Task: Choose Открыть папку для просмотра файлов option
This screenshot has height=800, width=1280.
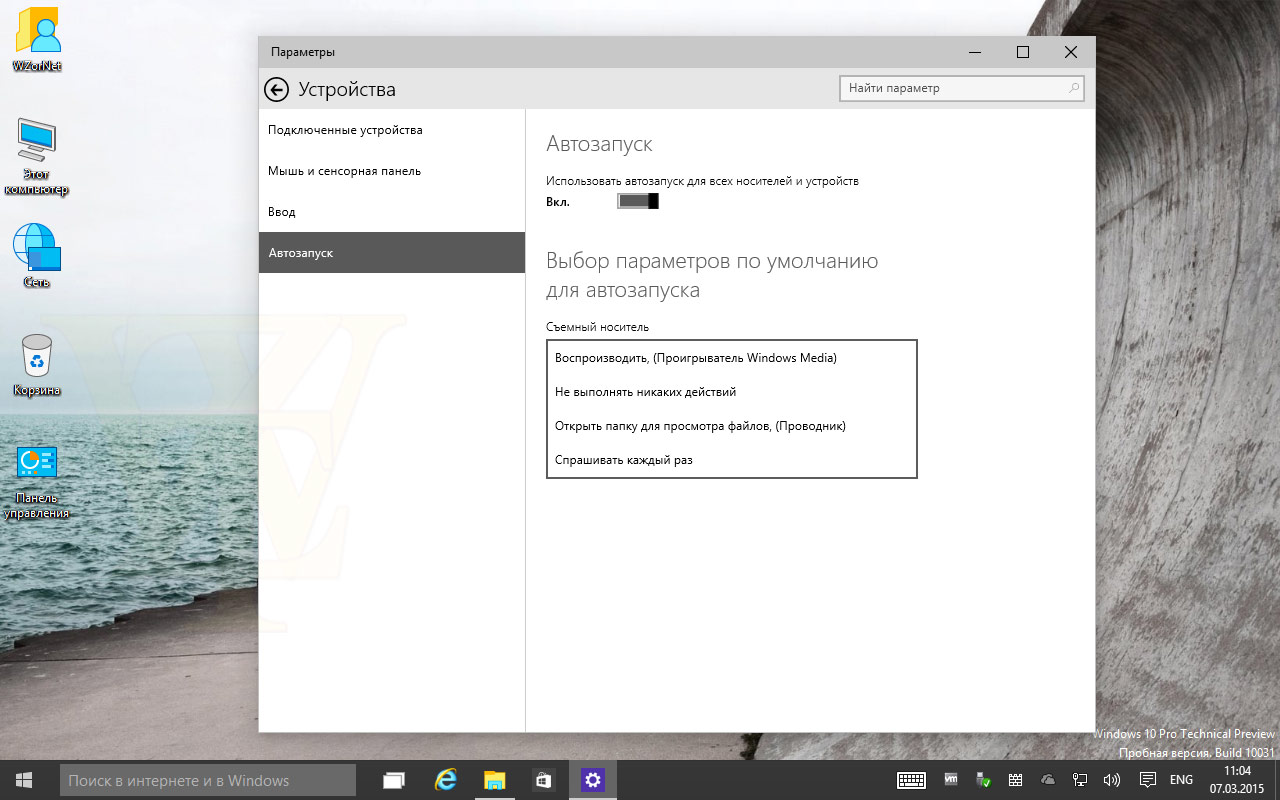Action: (x=732, y=426)
